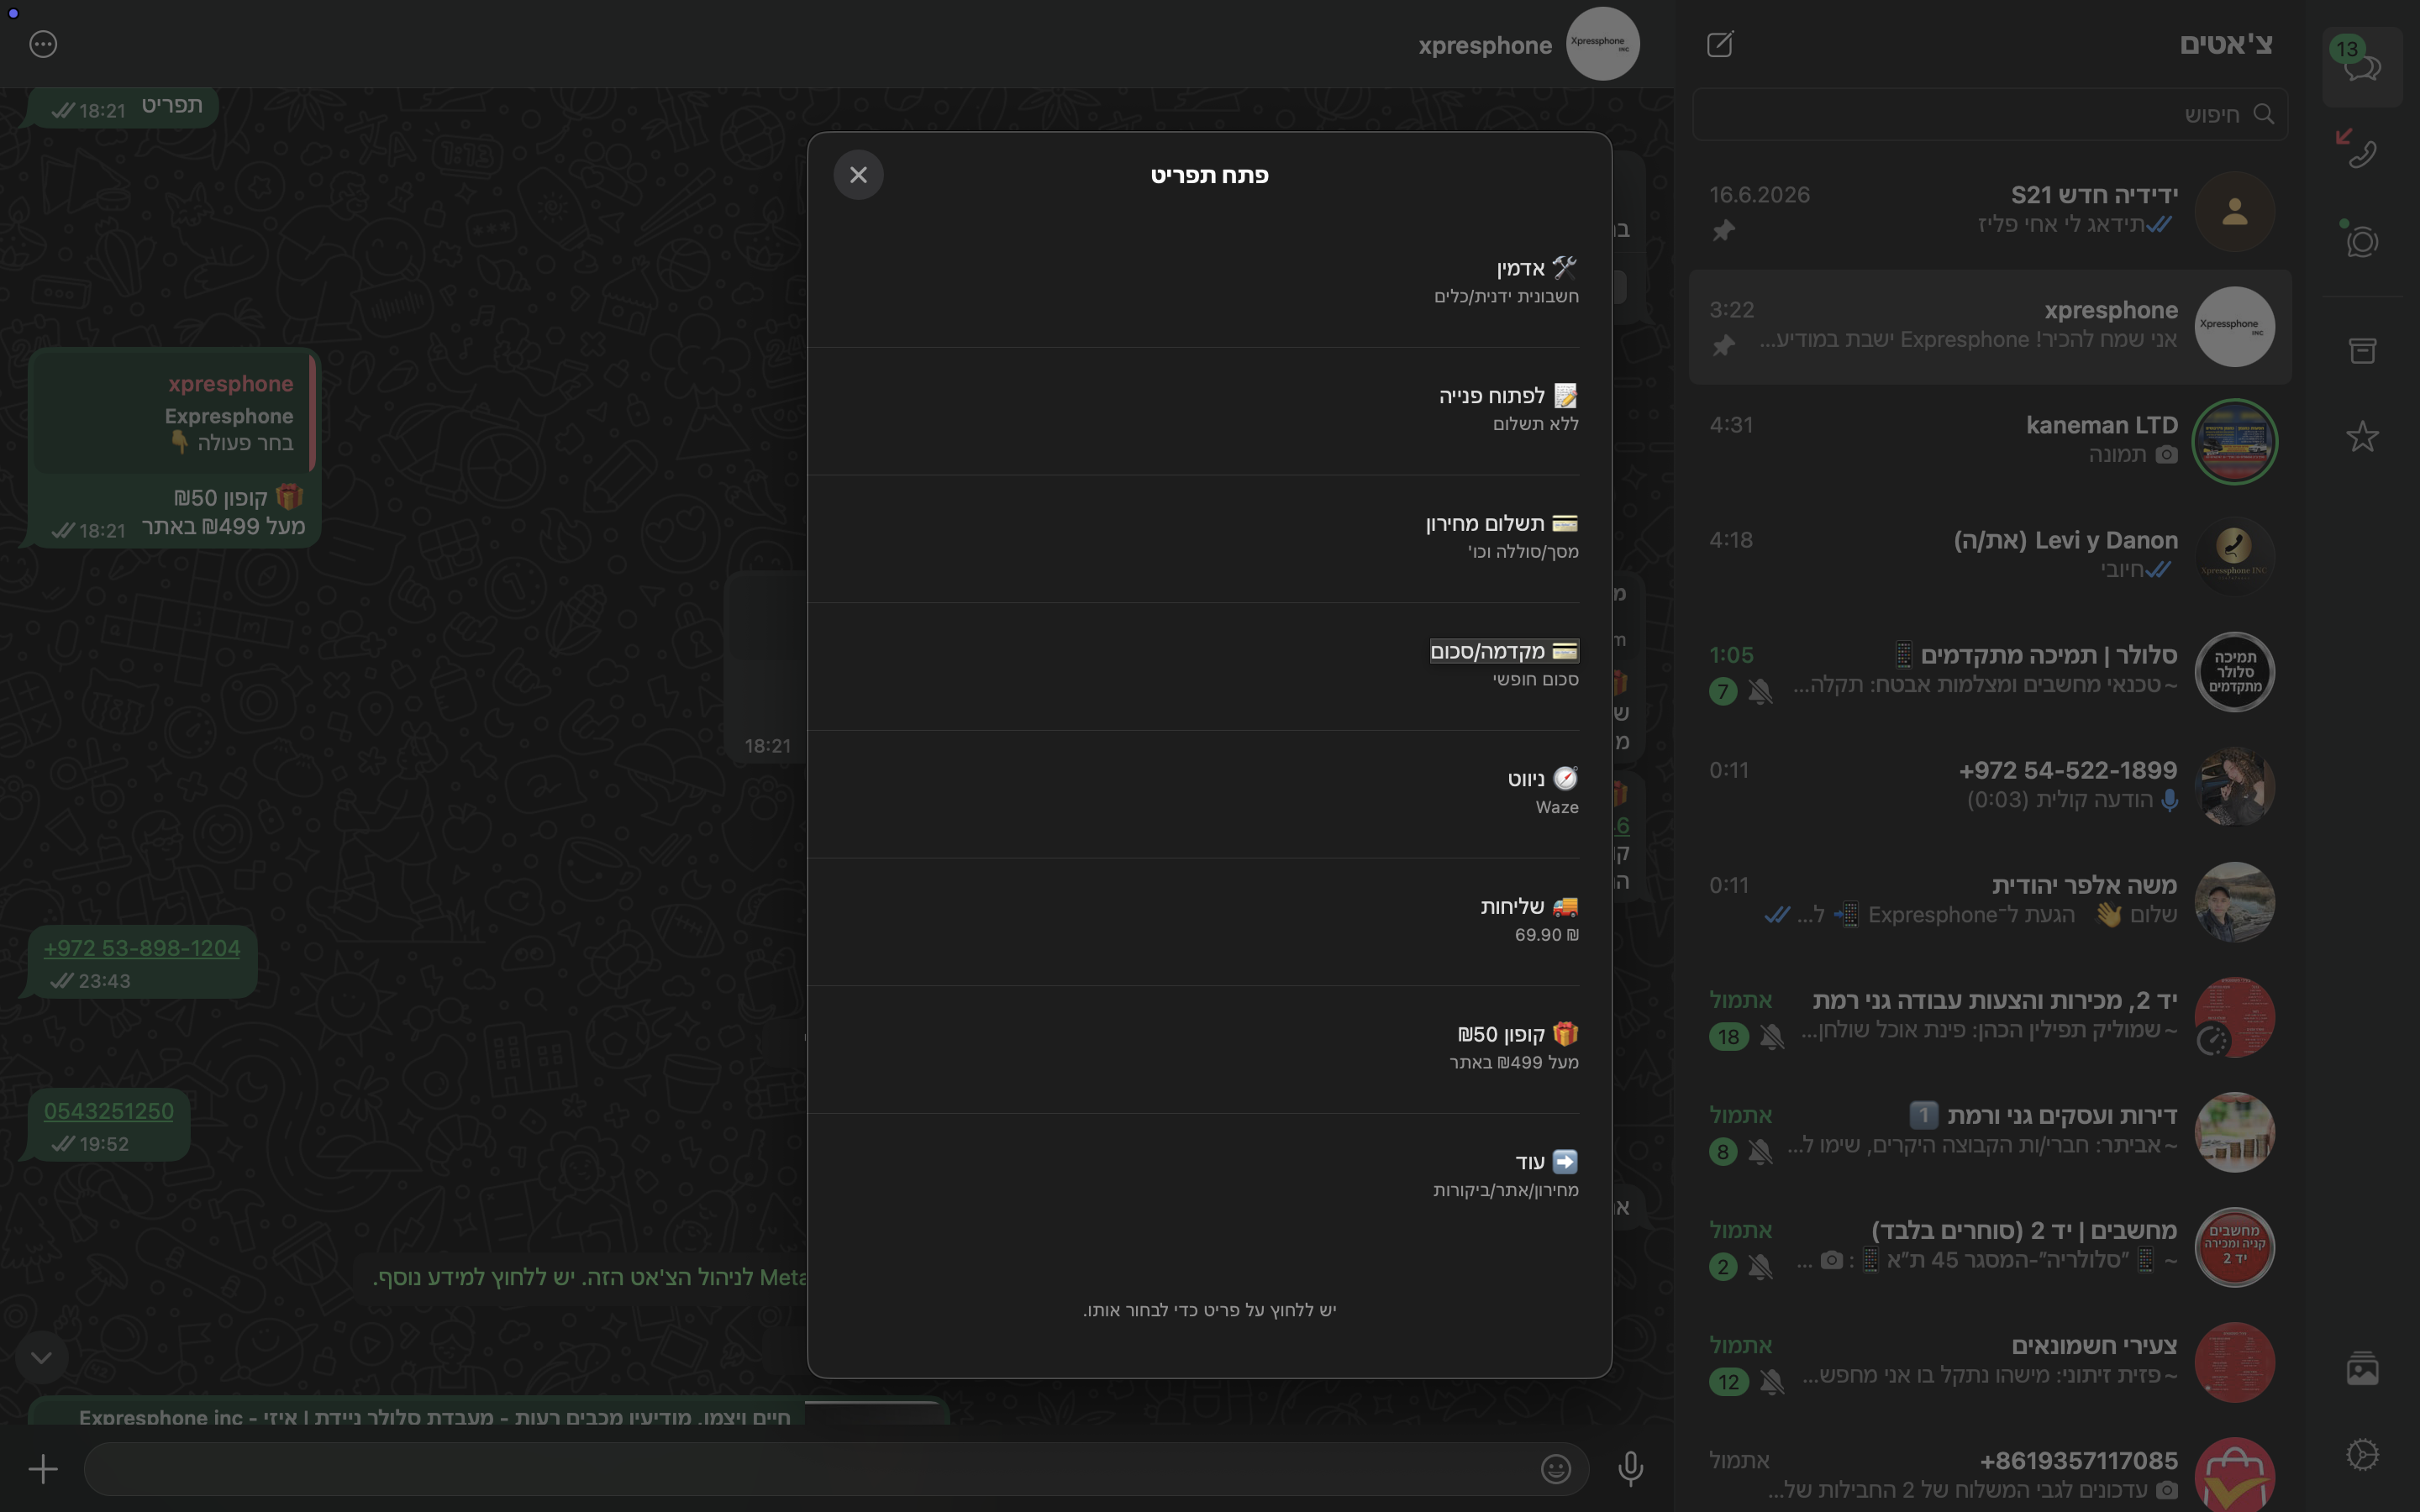Click the search magnifier icon

2264,115
